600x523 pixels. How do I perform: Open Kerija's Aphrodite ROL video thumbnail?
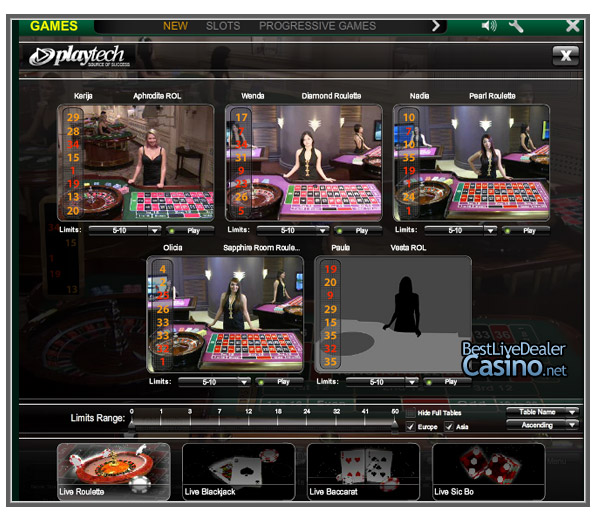(136, 163)
